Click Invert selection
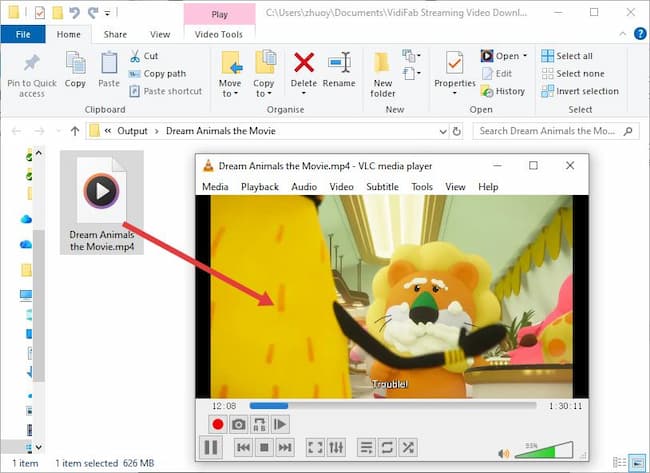 (x=580, y=91)
